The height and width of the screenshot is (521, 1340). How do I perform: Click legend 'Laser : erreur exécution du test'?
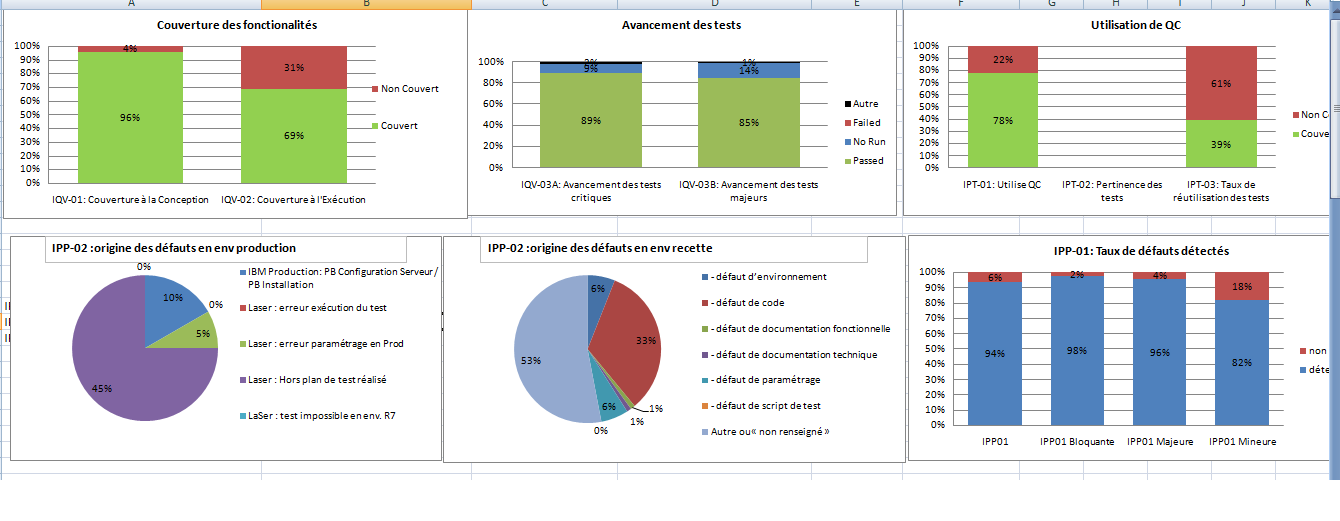314,309
